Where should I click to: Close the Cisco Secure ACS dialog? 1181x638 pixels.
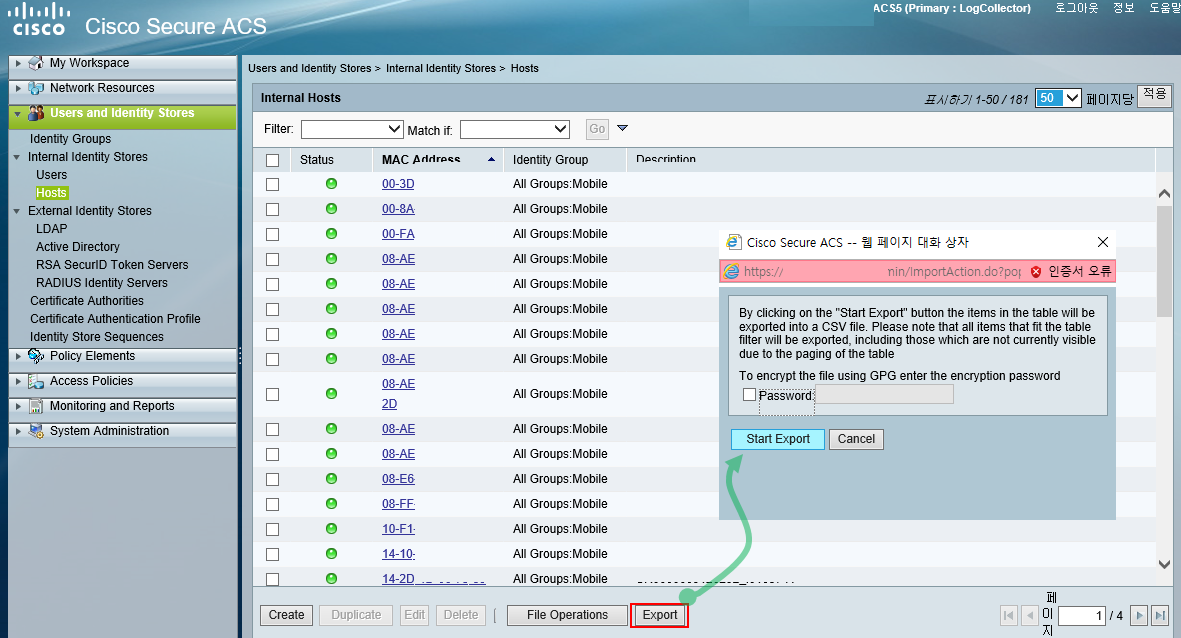pyautogui.click(x=1103, y=242)
